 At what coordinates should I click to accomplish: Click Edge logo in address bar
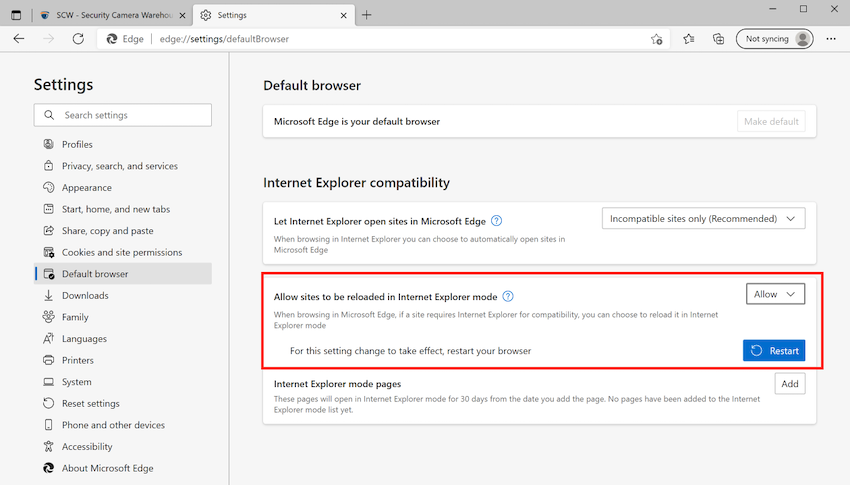pyautogui.click(x=112, y=39)
